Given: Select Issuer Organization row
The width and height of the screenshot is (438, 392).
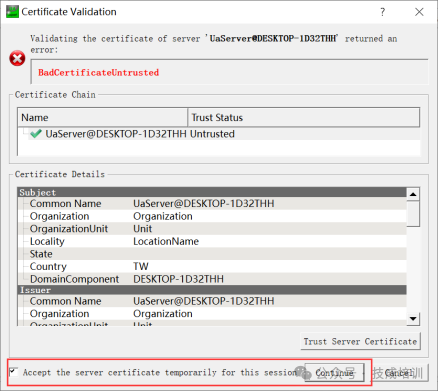Looking at the screenshot, I should click(x=212, y=314).
